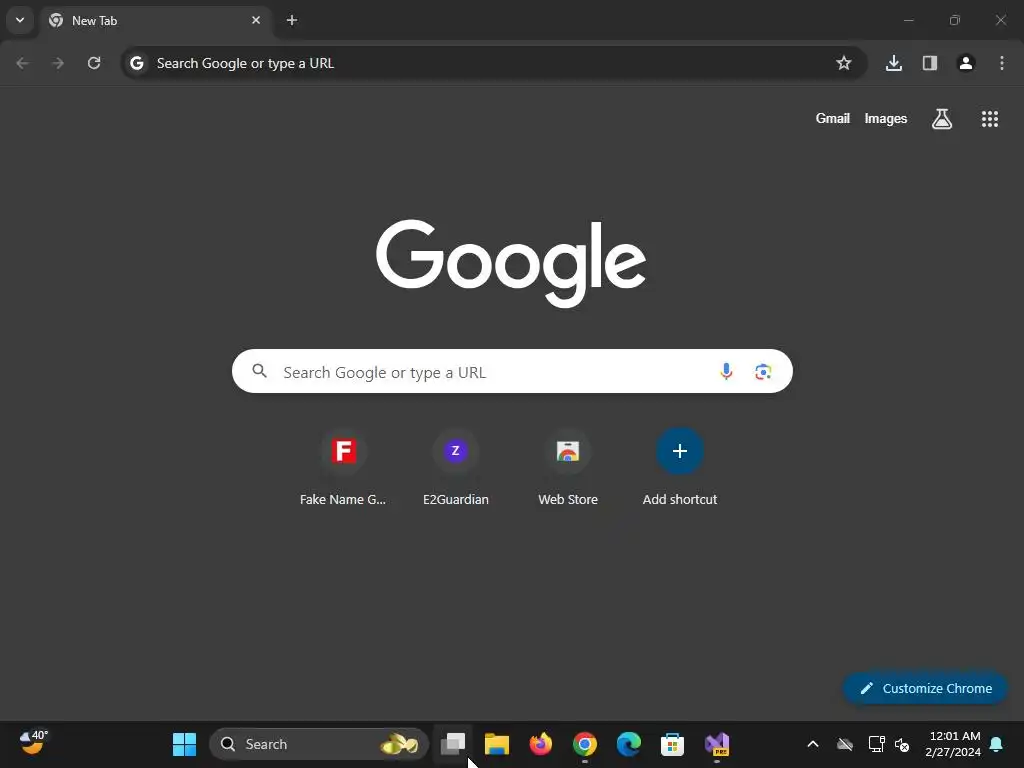The image size is (1024, 768).
Task: Click the taskbar Search box
Action: click(319, 744)
